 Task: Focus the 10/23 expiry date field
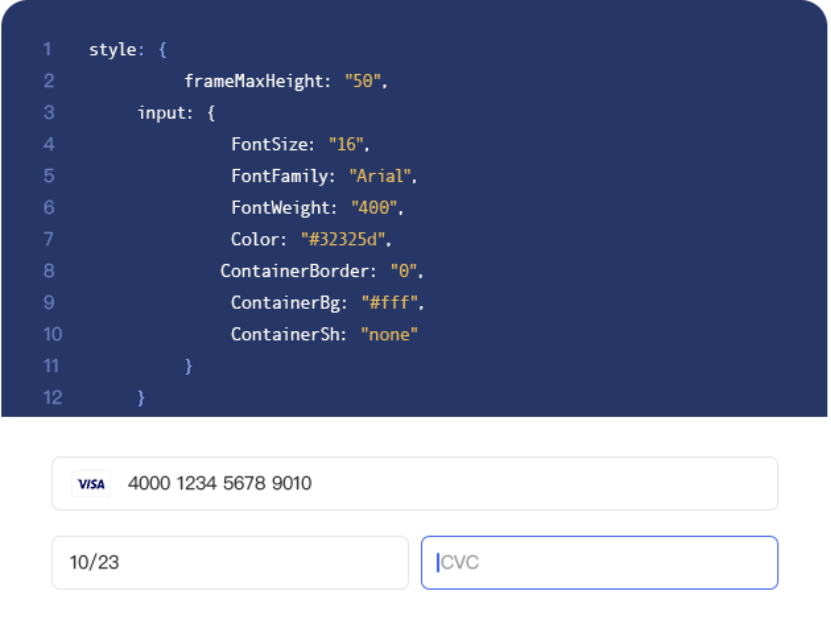(x=230, y=562)
